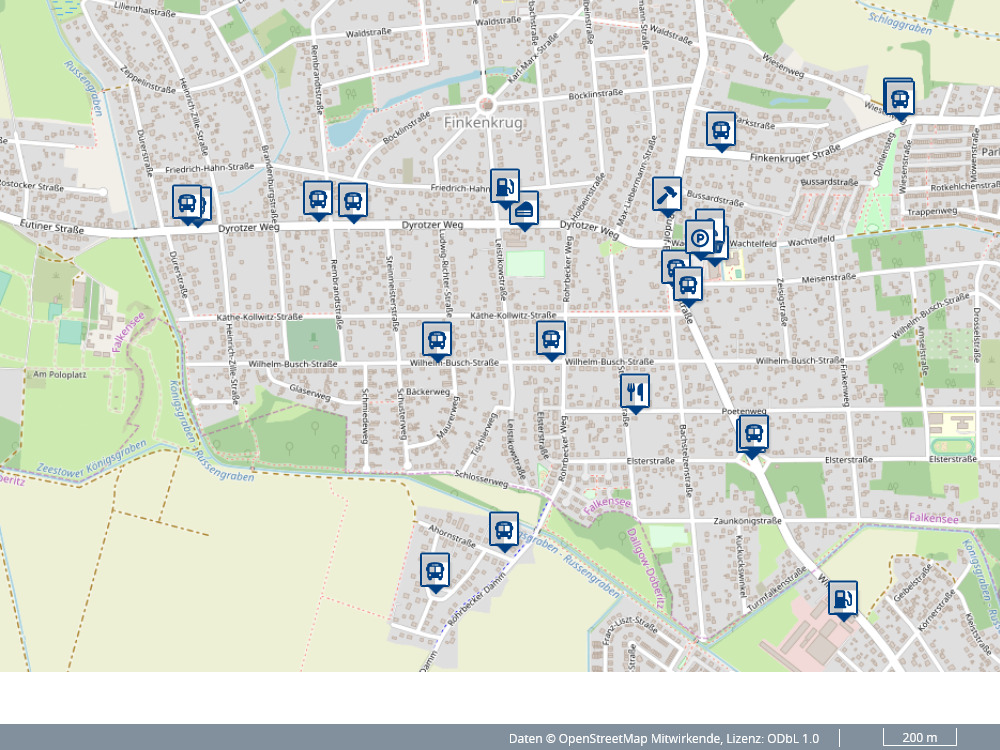
Task: Open the bus stop marker beside Meisenstraße
Action: (x=687, y=284)
